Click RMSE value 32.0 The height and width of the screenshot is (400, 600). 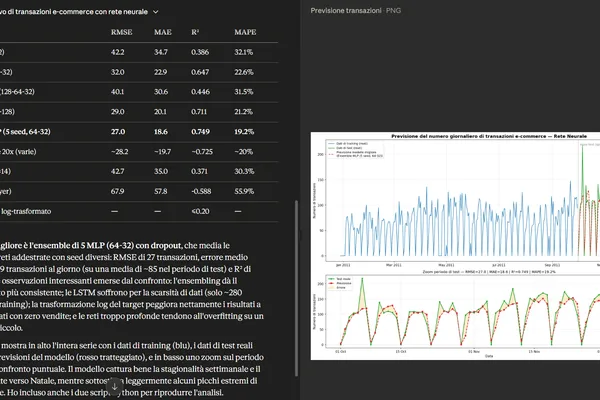point(117,72)
